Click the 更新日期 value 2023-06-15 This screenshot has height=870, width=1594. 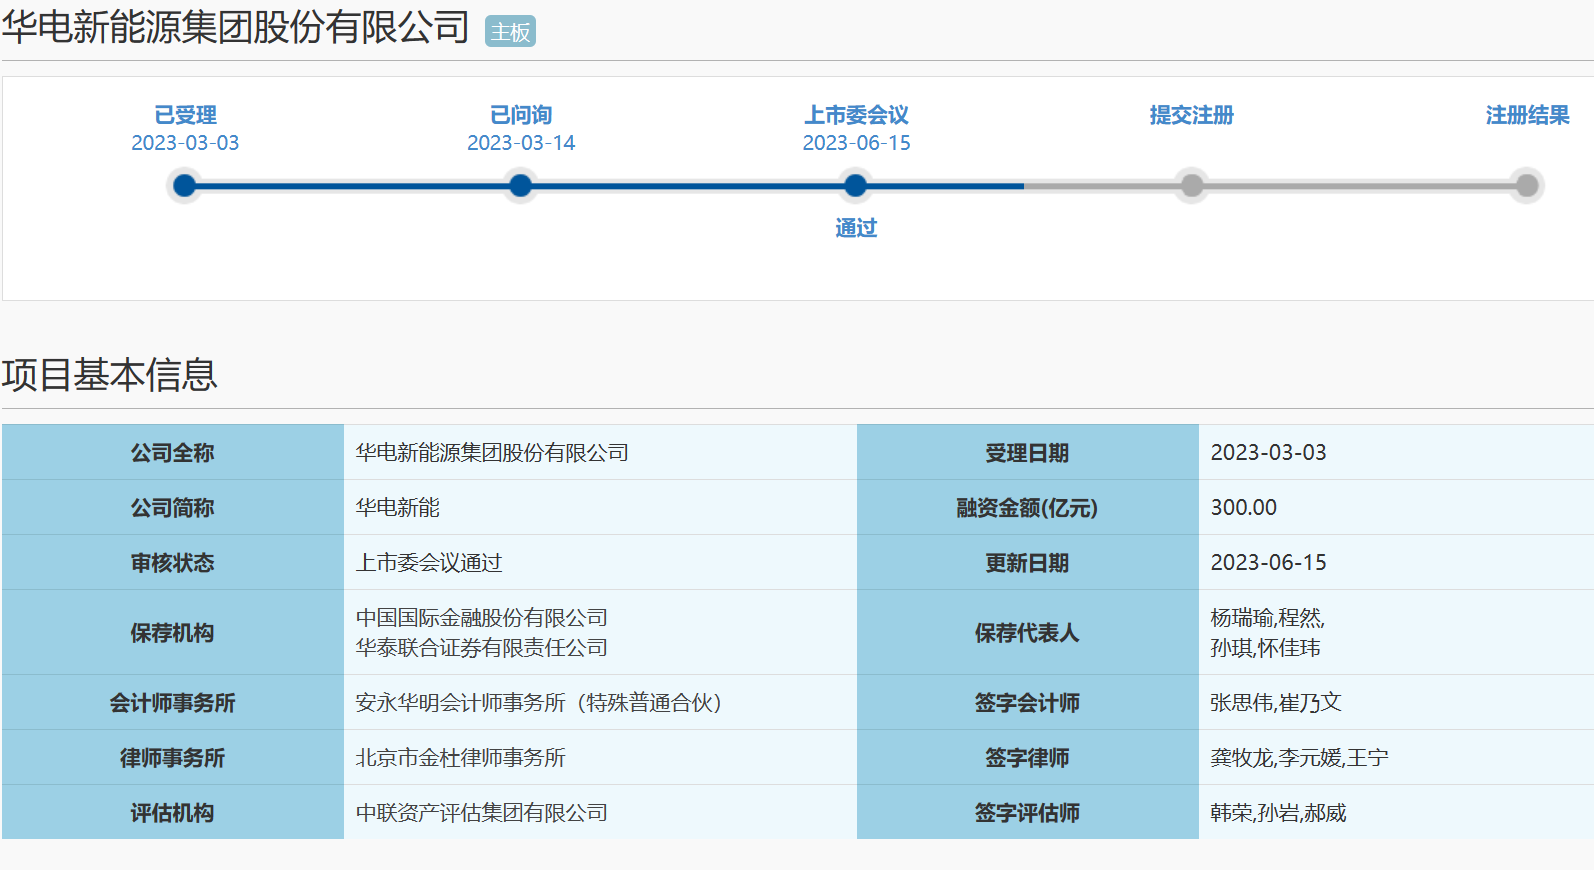1268,562
